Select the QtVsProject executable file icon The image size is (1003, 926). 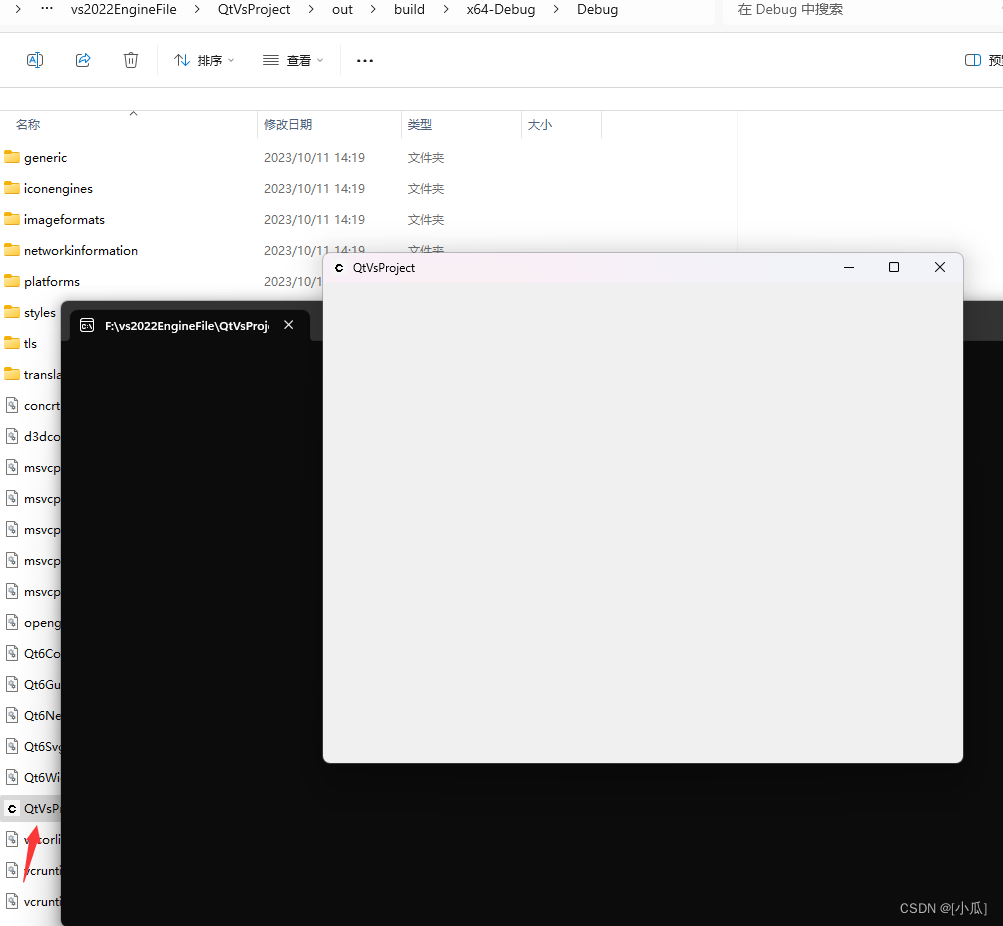(x=12, y=808)
